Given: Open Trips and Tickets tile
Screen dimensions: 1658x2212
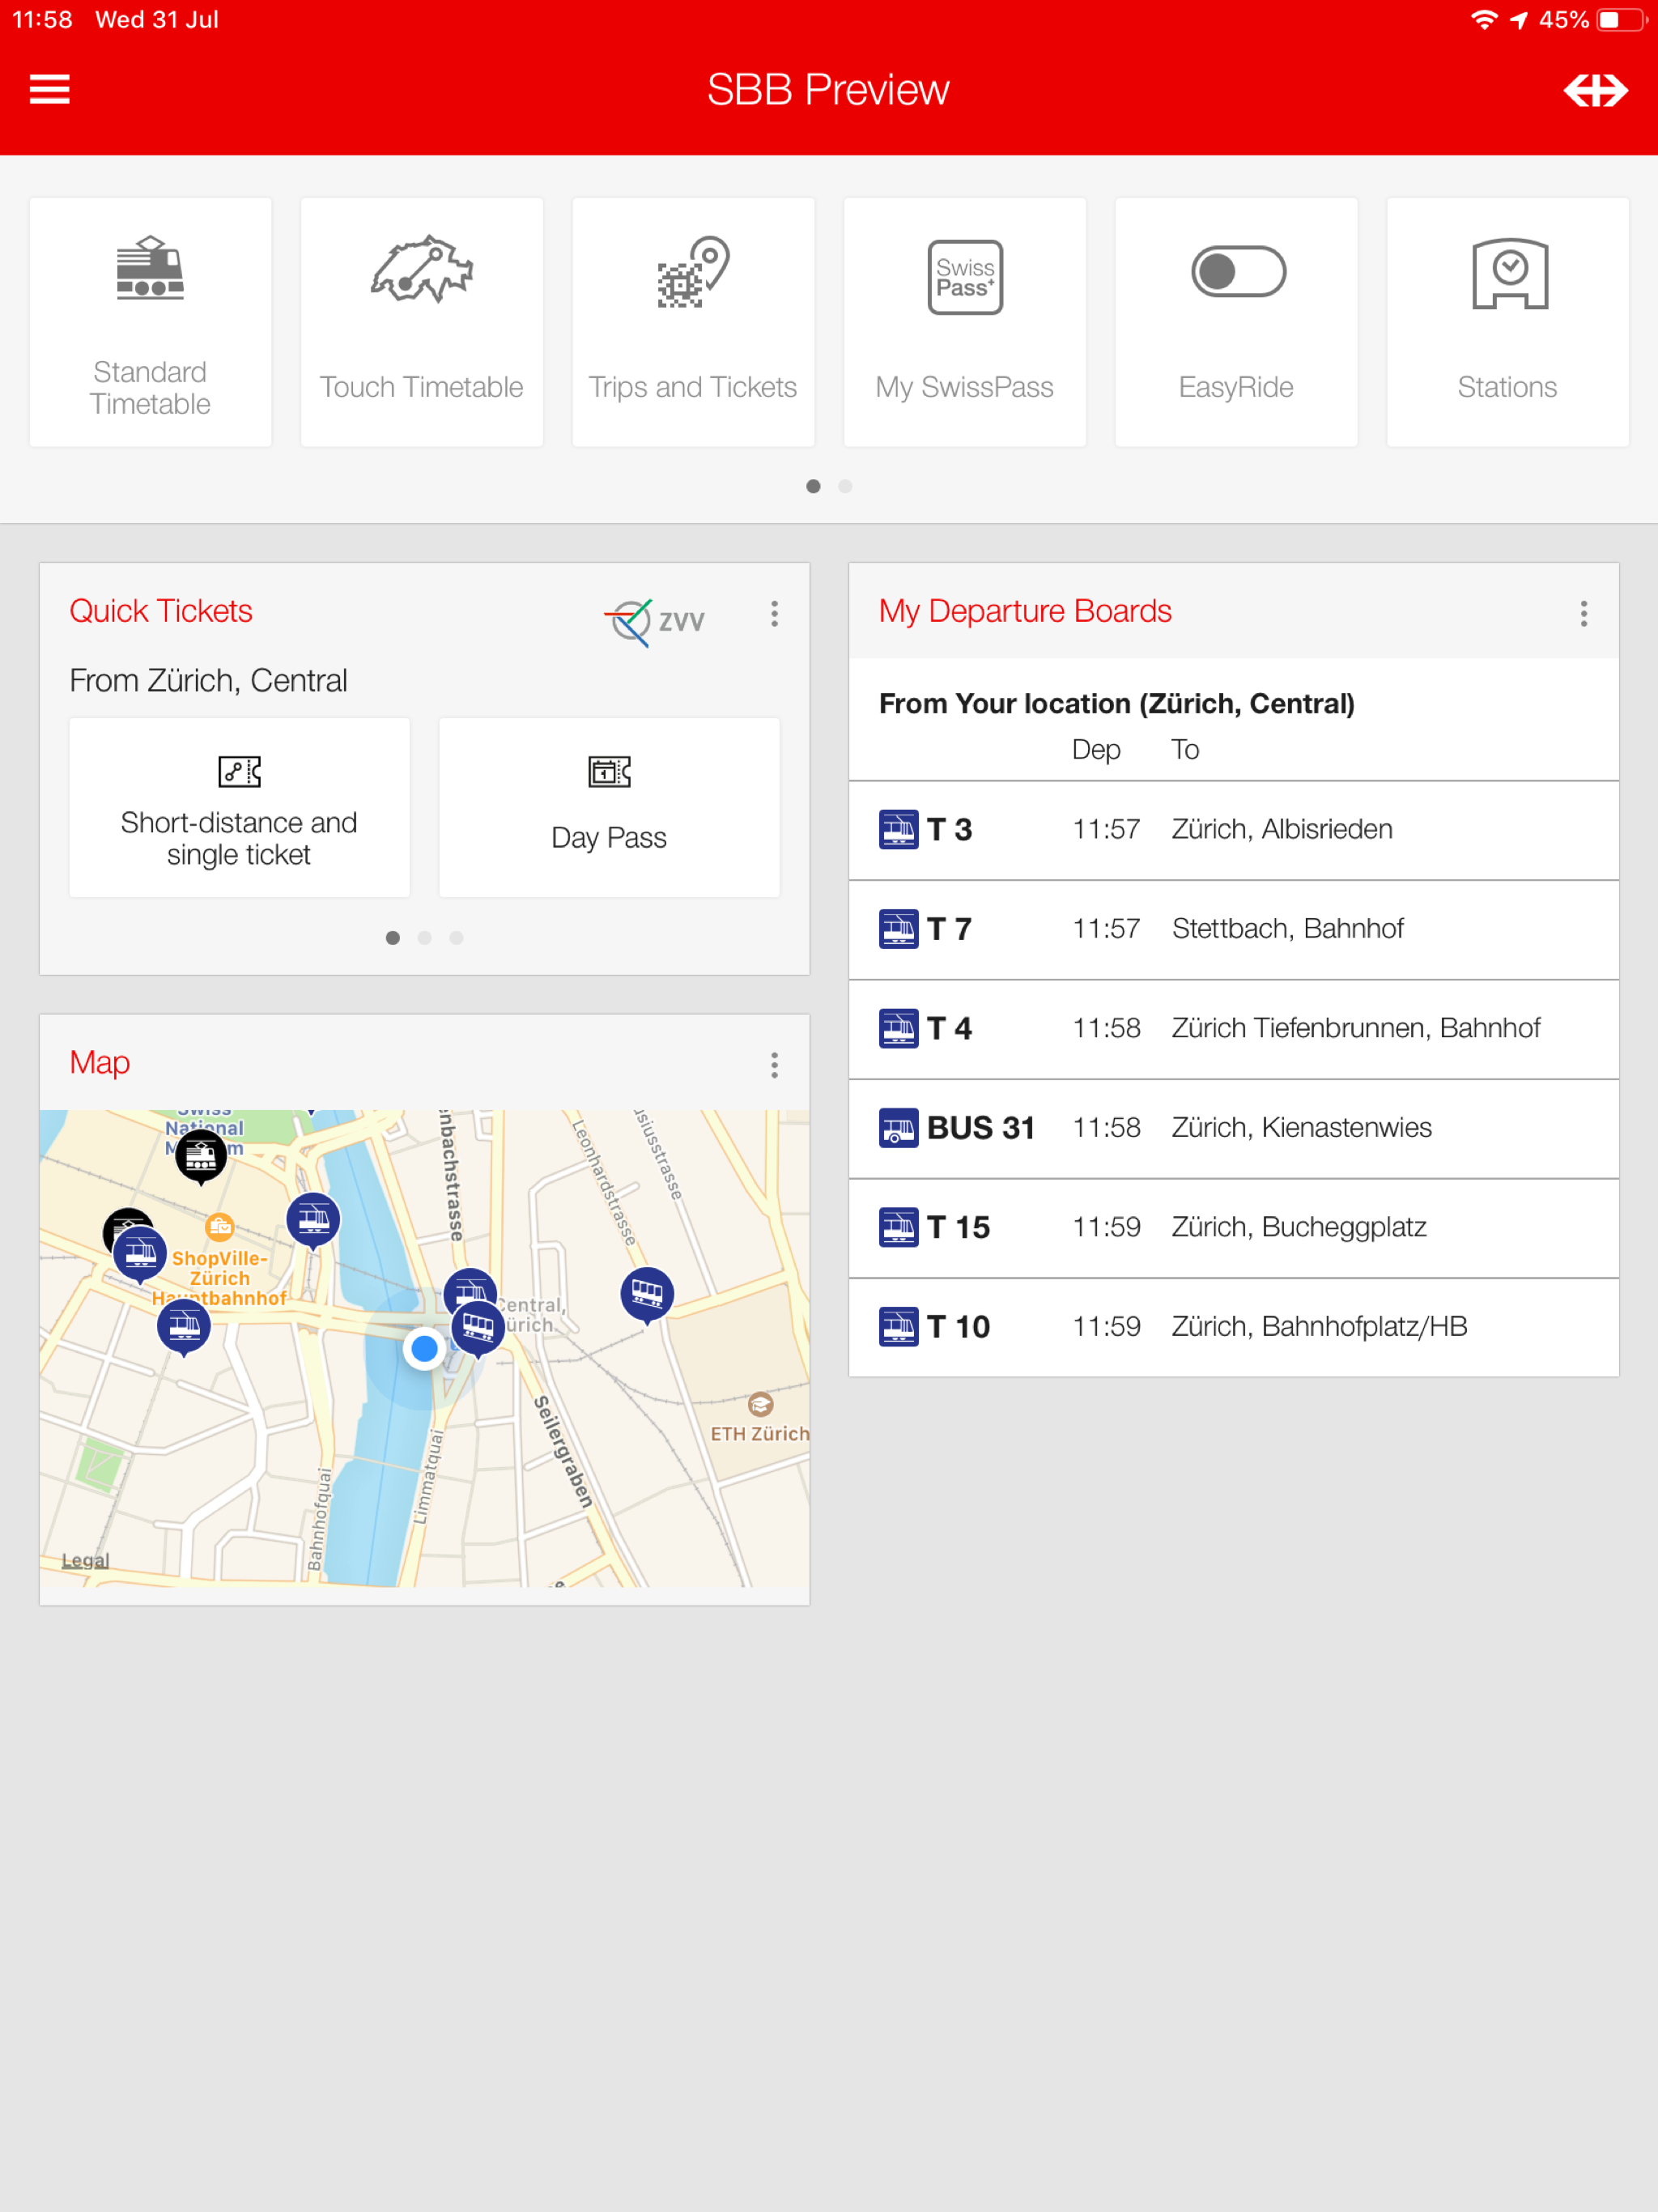Looking at the screenshot, I should tap(692, 322).
